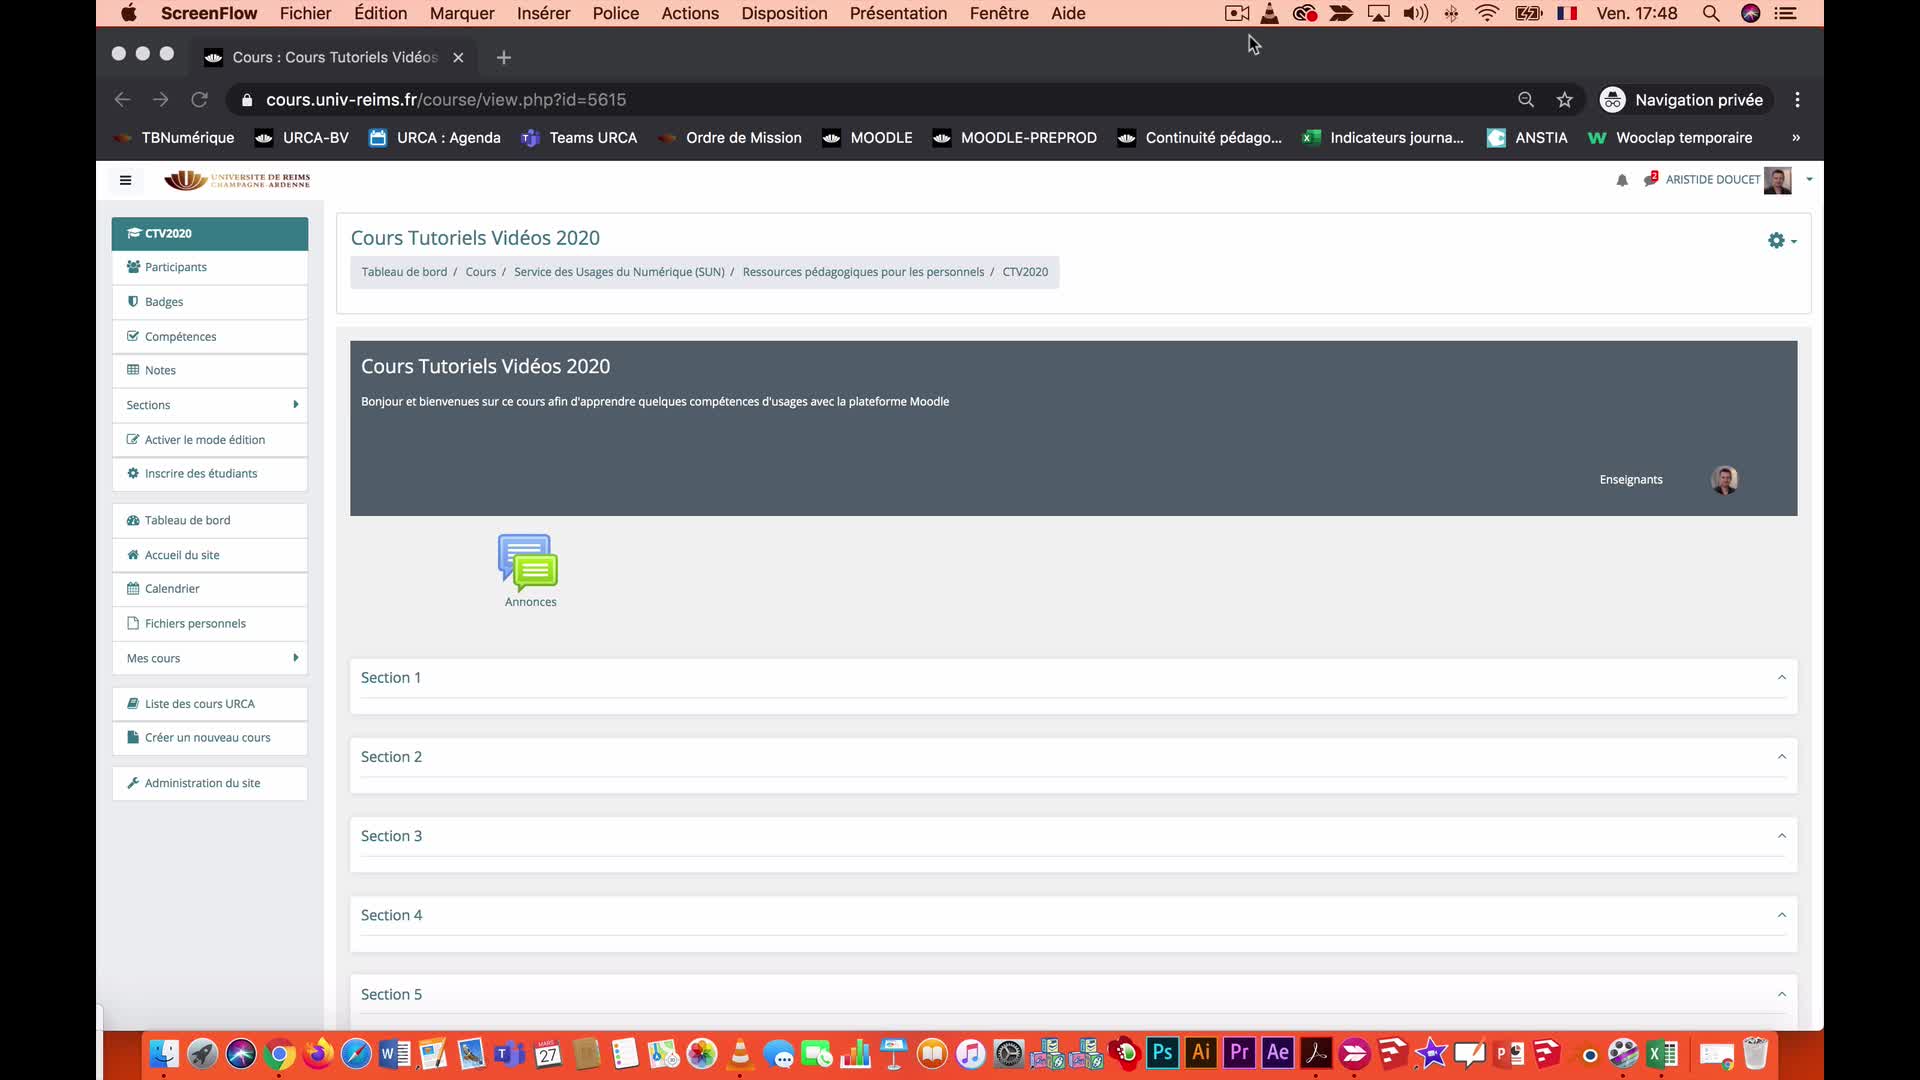The width and height of the screenshot is (1920, 1080).
Task: Open Fichiers personnels in sidebar
Action: tap(210, 623)
